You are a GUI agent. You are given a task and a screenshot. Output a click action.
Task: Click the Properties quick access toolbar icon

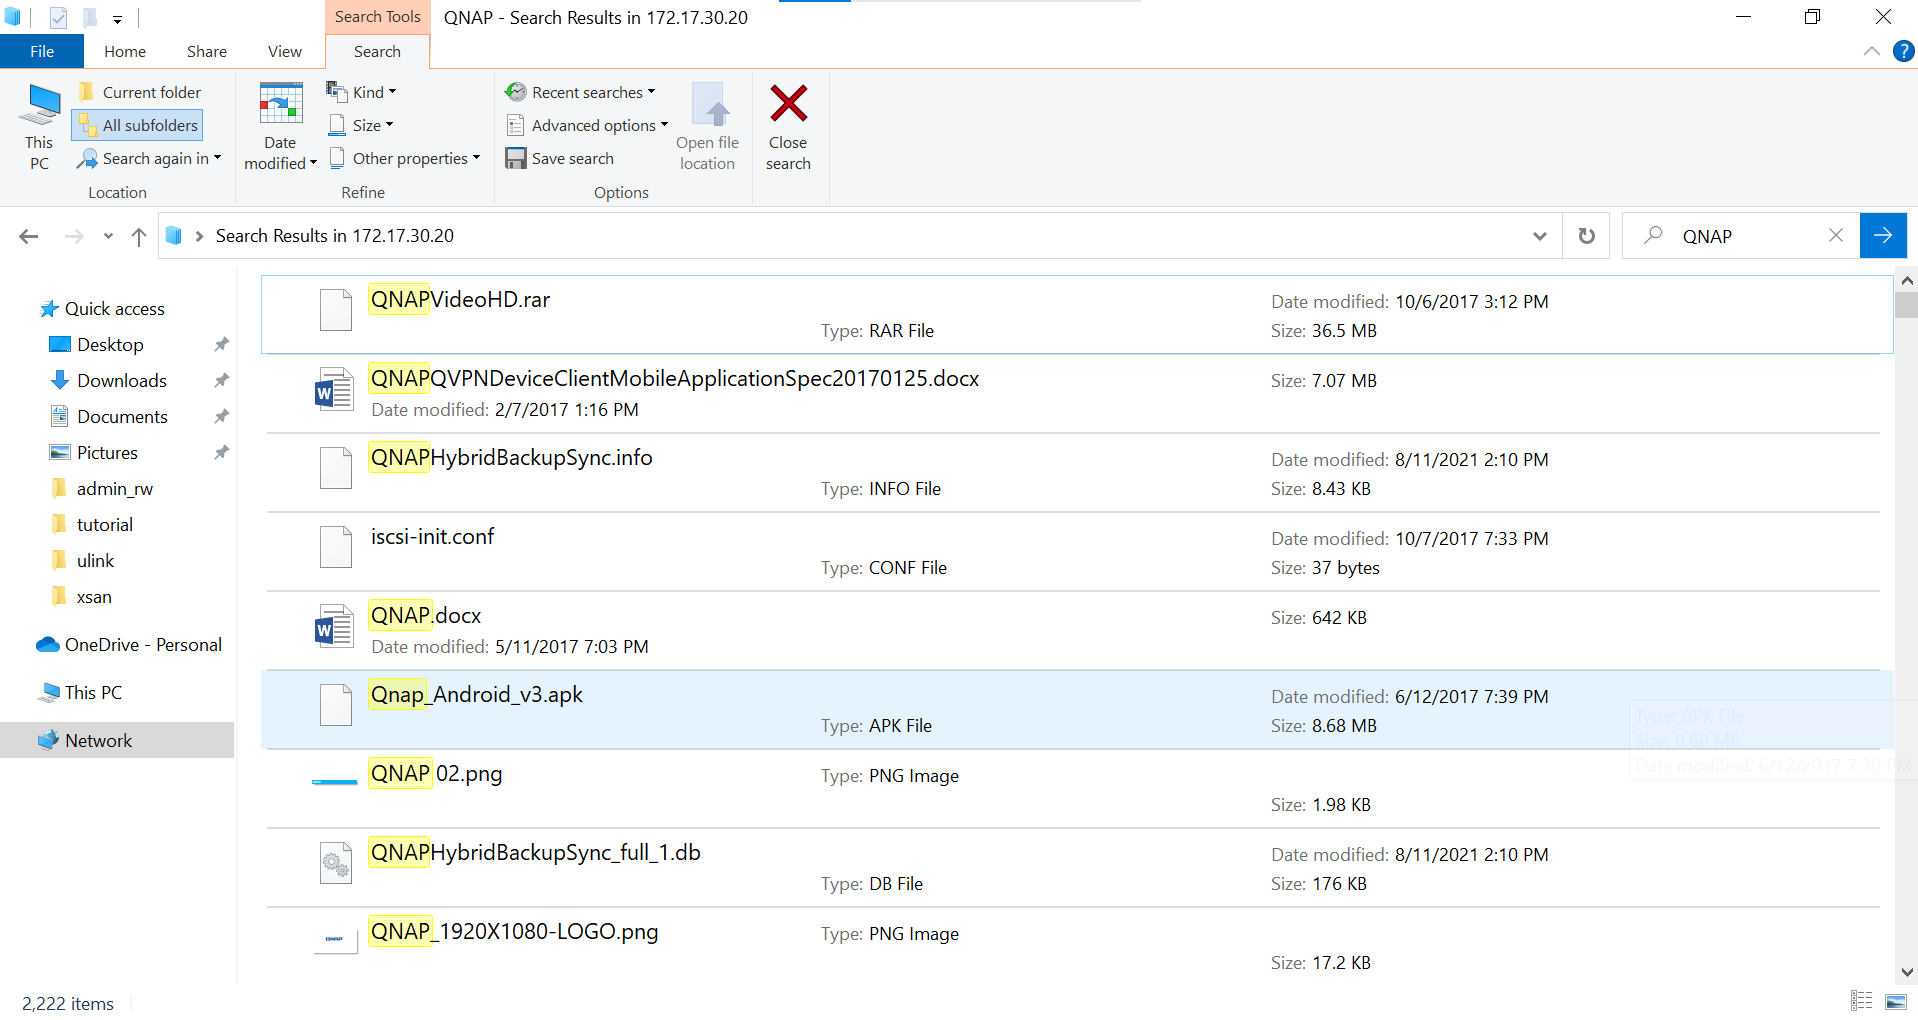tap(58, 17)
